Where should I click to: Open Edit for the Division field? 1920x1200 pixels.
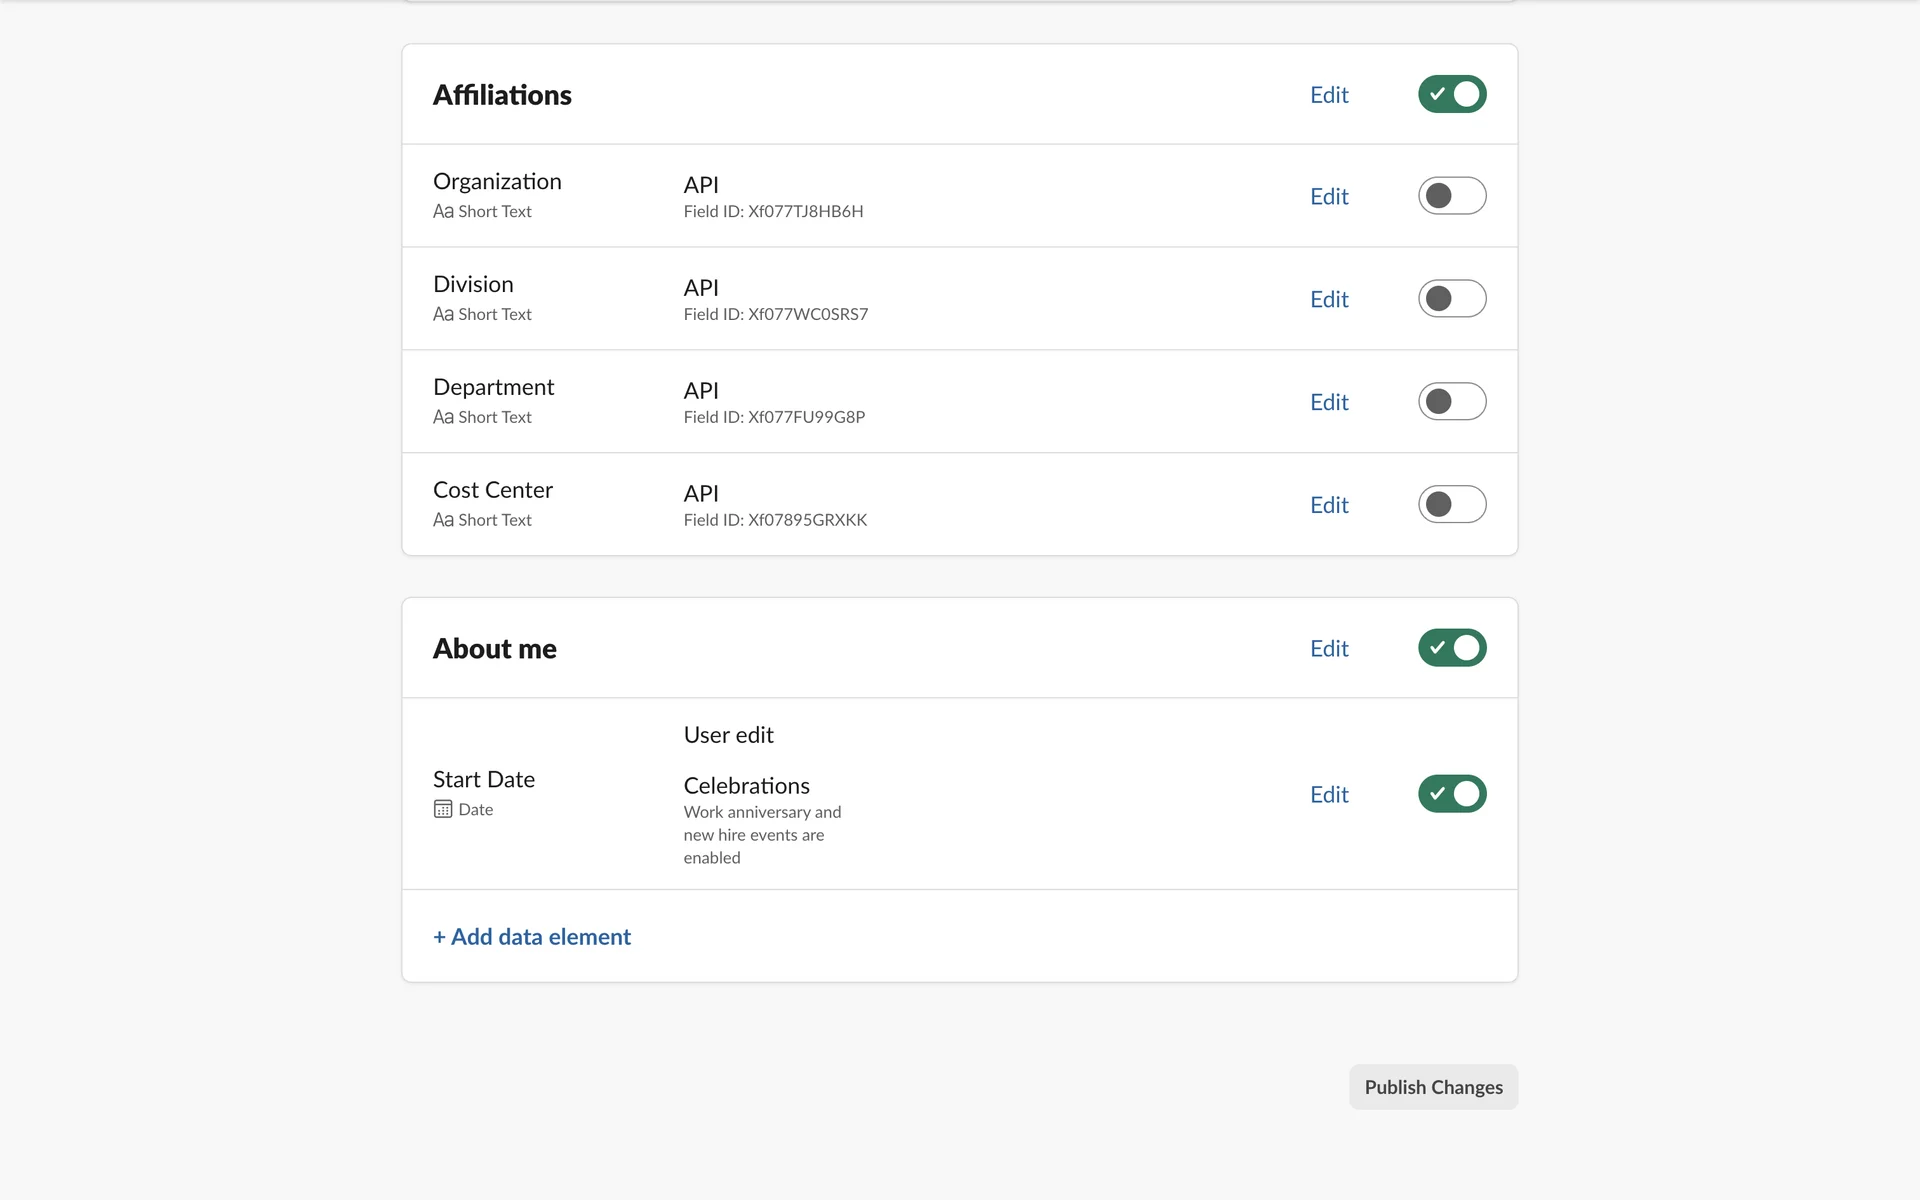click(1329, 300)
